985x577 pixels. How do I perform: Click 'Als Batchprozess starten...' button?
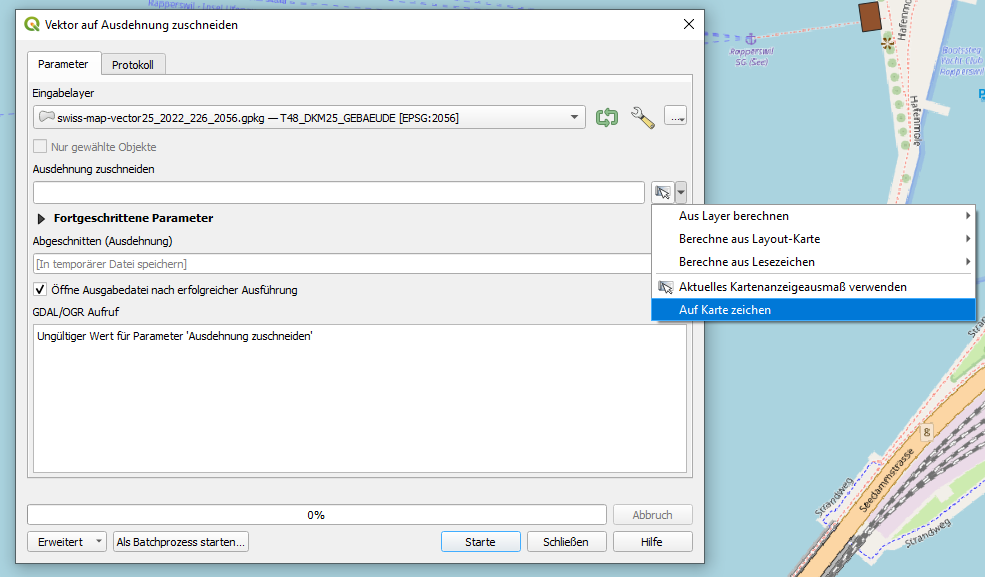[x=181, y=542]
